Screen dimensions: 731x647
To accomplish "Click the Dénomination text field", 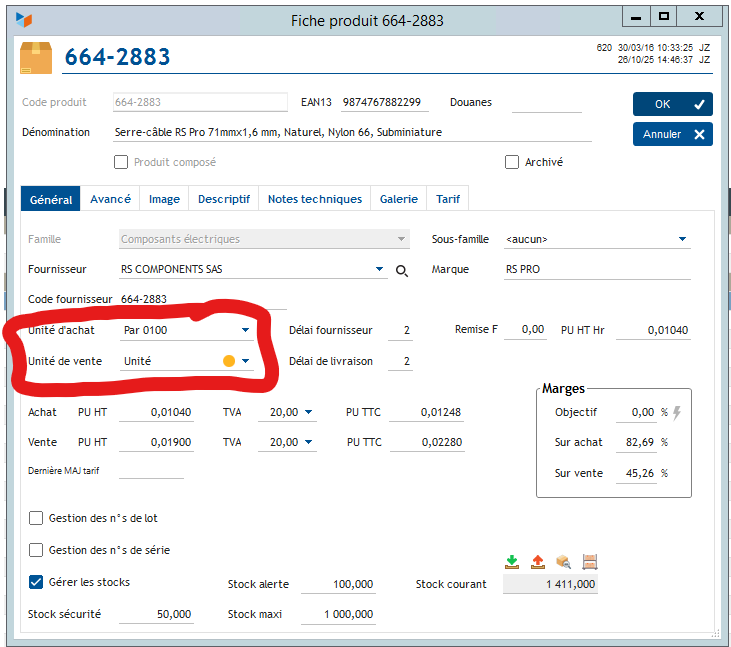I will [x=350, y=132].
